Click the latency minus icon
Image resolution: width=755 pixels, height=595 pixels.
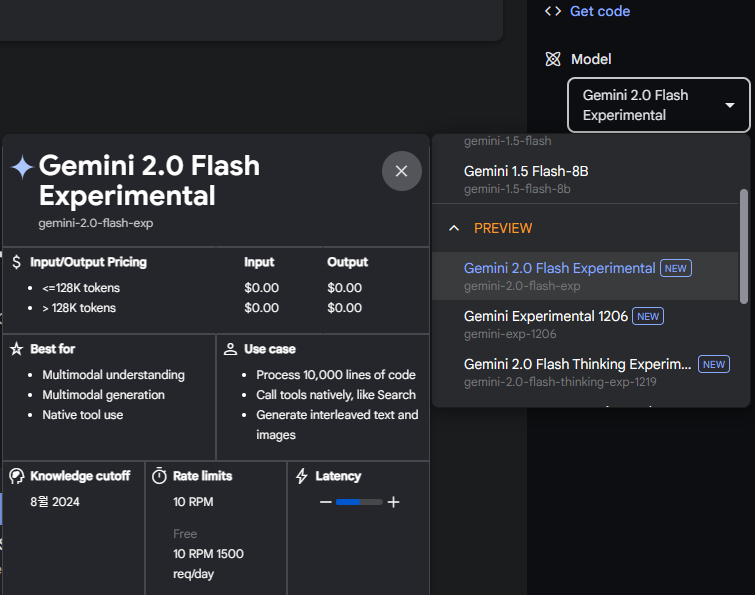(325, 502)
